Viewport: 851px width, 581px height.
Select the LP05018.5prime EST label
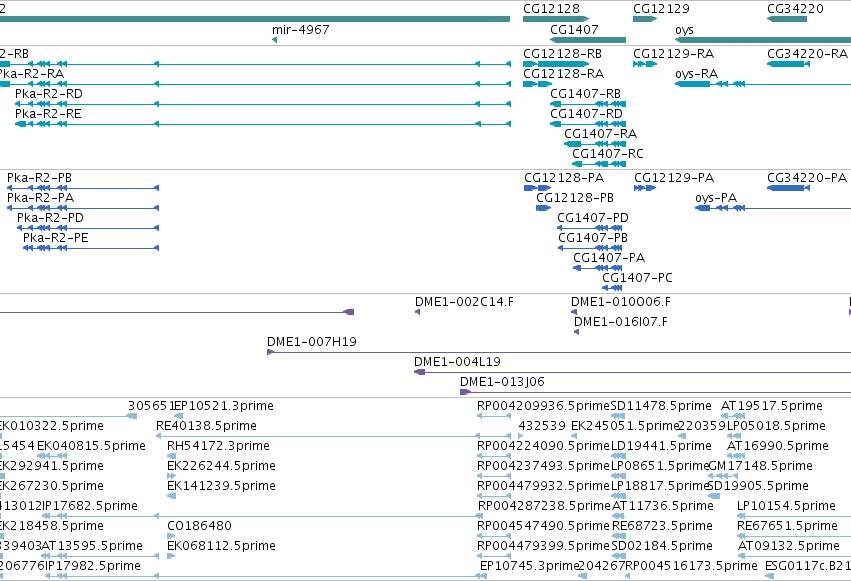click(776, 426)
